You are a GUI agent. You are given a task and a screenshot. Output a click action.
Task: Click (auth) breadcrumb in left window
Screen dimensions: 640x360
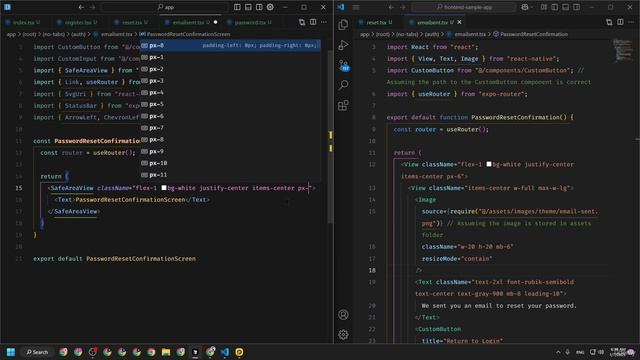tap(78, 34)
